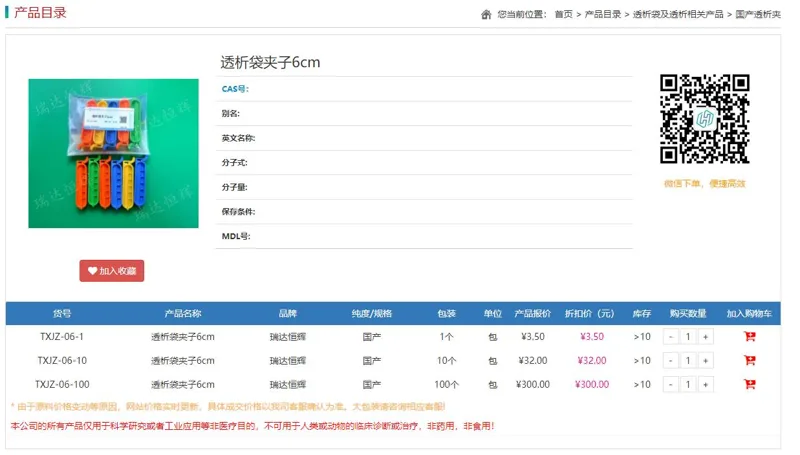The image size is (800, 455).
Task: Click the 纯度/规格 column header
Action: click(x=371, y=314)
